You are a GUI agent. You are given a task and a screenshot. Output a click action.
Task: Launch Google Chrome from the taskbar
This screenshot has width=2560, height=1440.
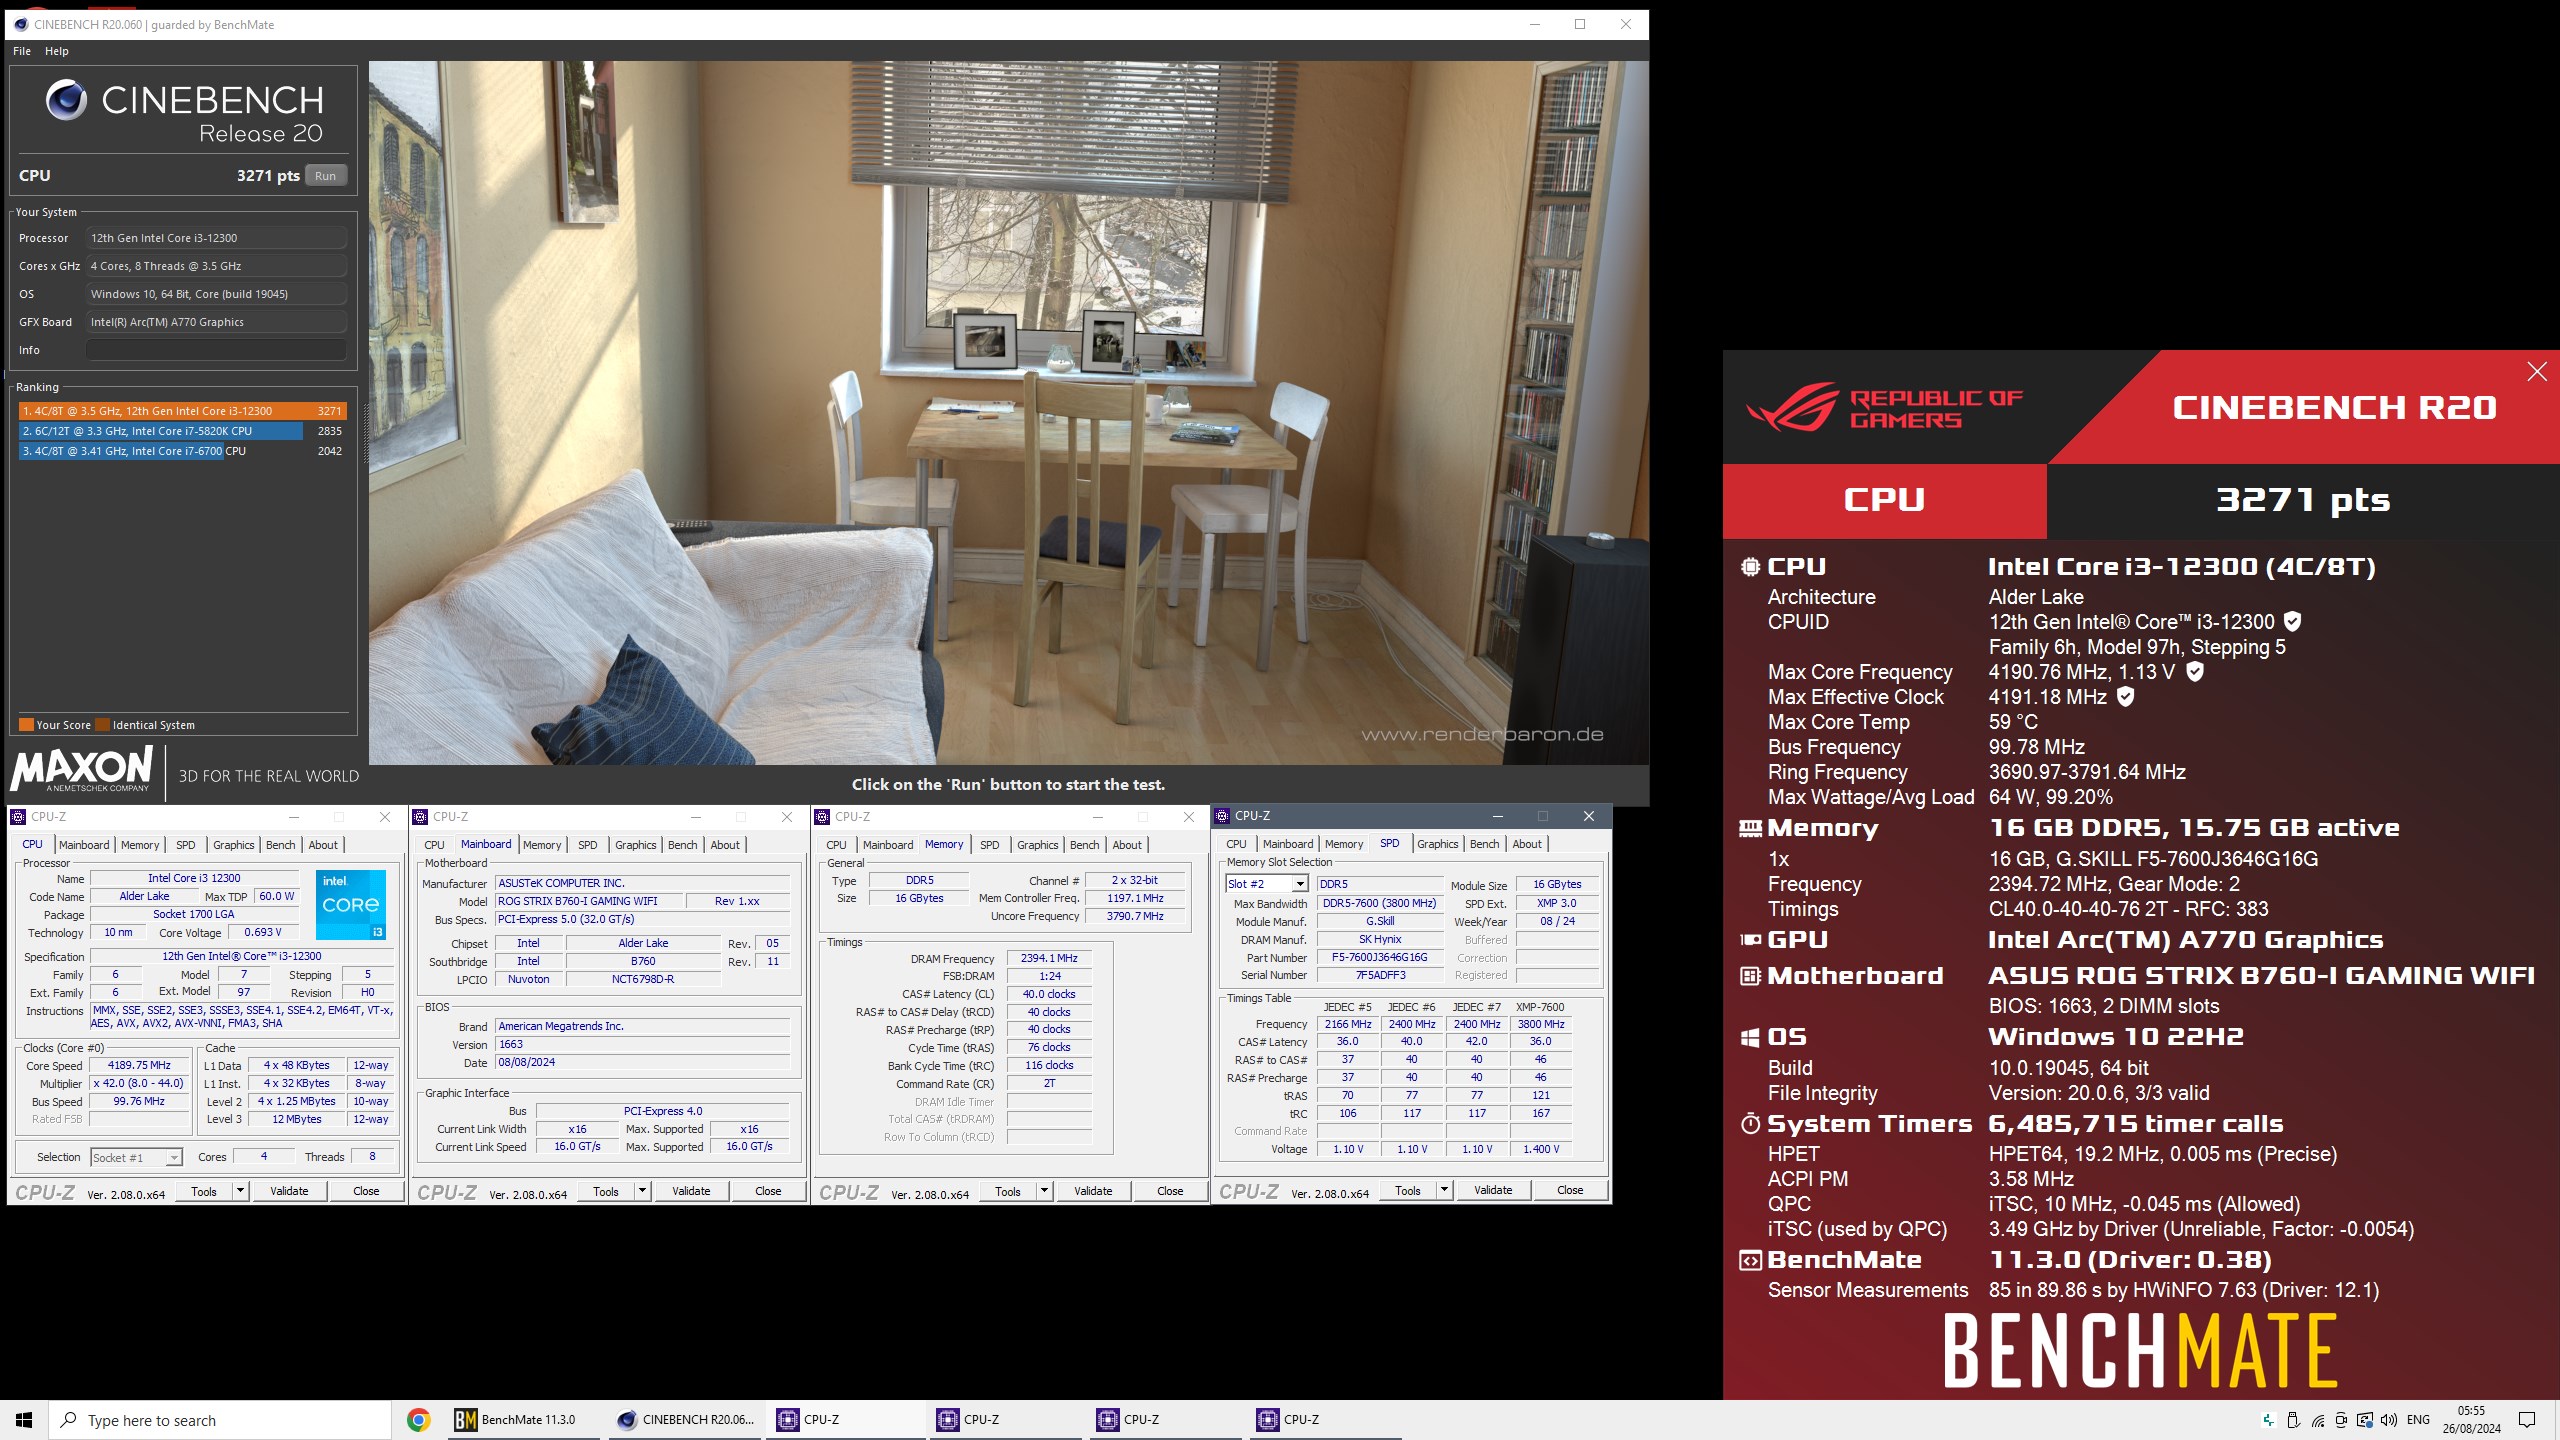[x=419, y=1420]
